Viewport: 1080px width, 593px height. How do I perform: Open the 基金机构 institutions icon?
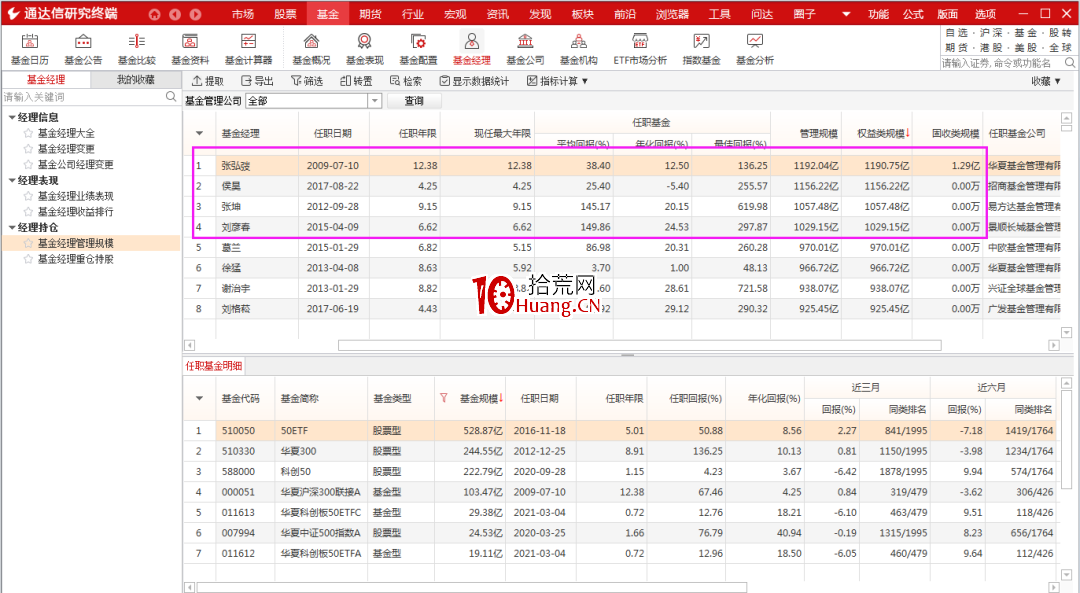click(x=579, y=49)
